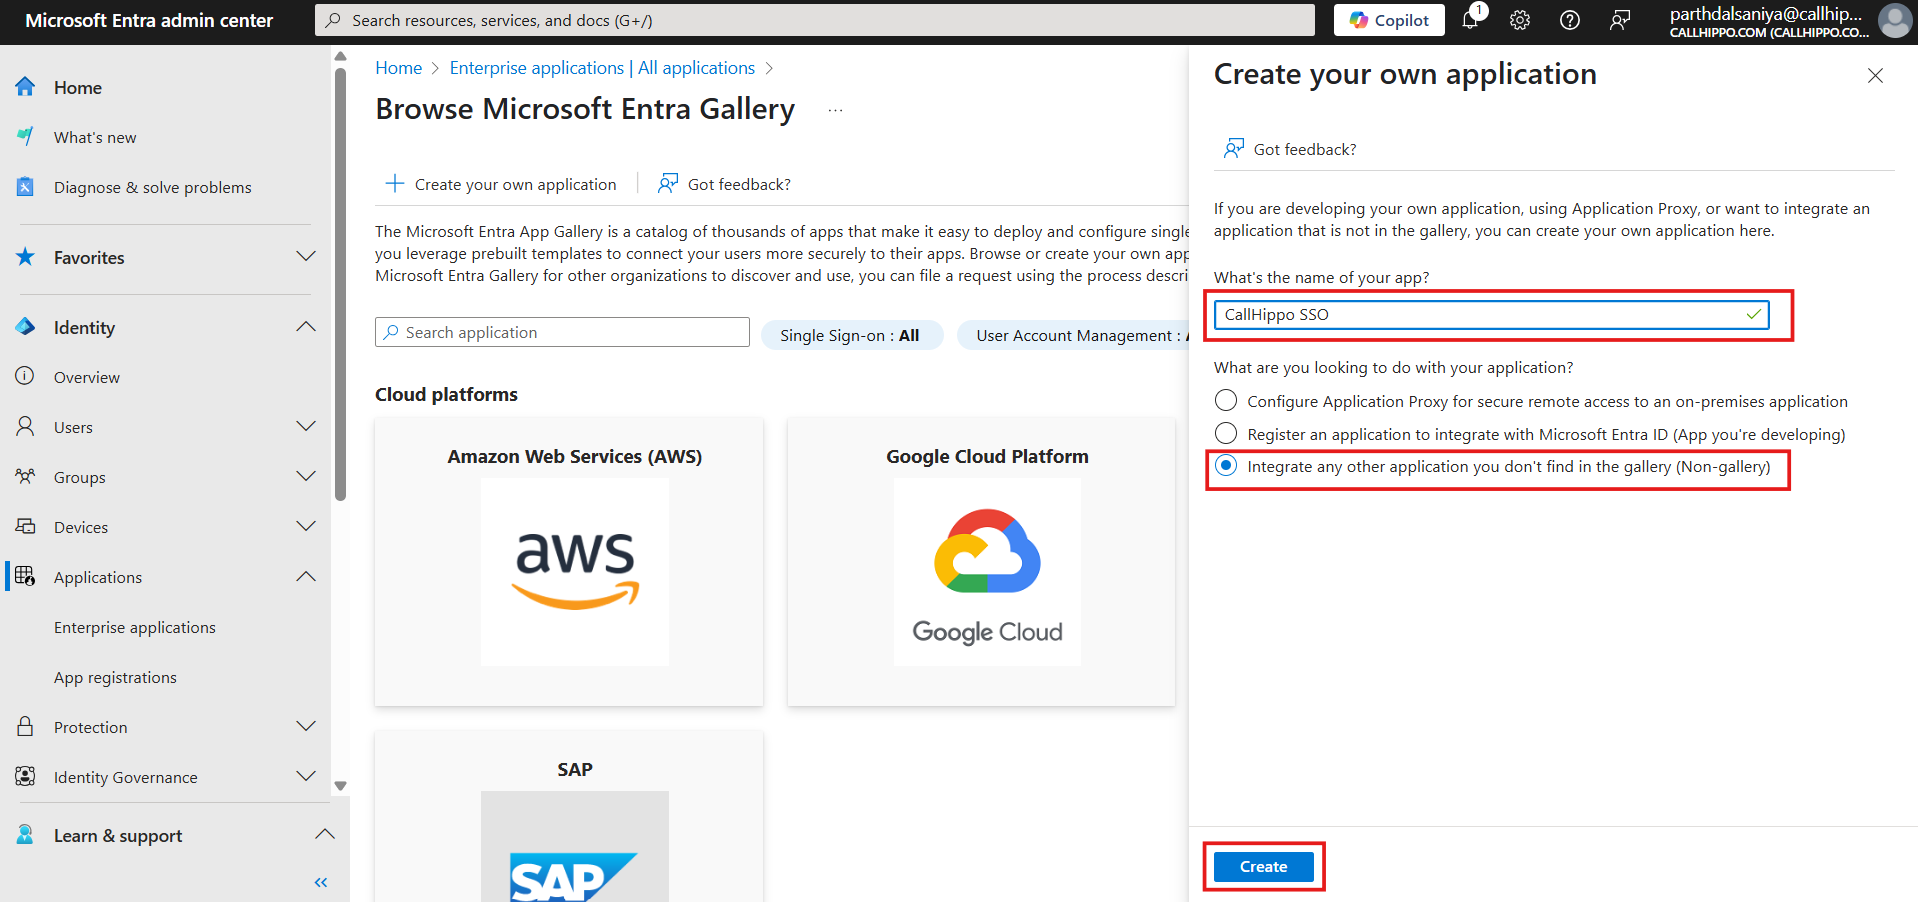Go to Overview under Identity
Screen dimensions: 1918x902
(87, 377)
